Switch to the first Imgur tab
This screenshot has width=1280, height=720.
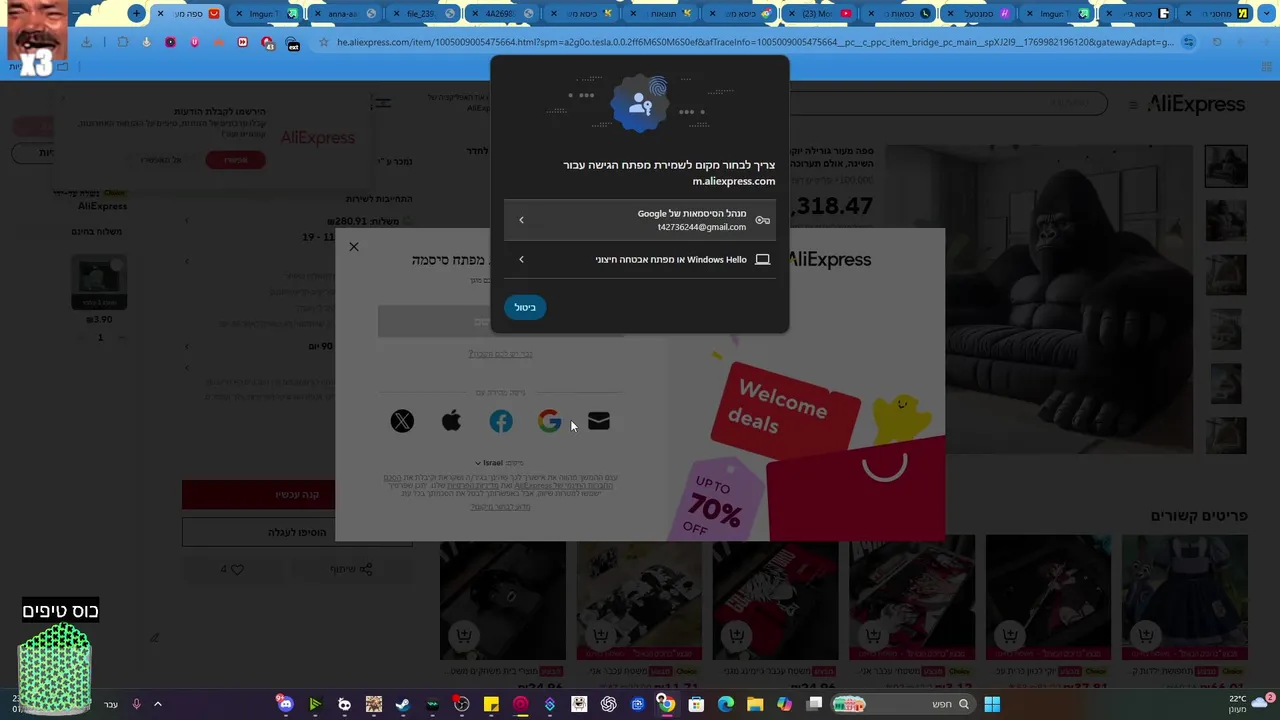point(264,14)
